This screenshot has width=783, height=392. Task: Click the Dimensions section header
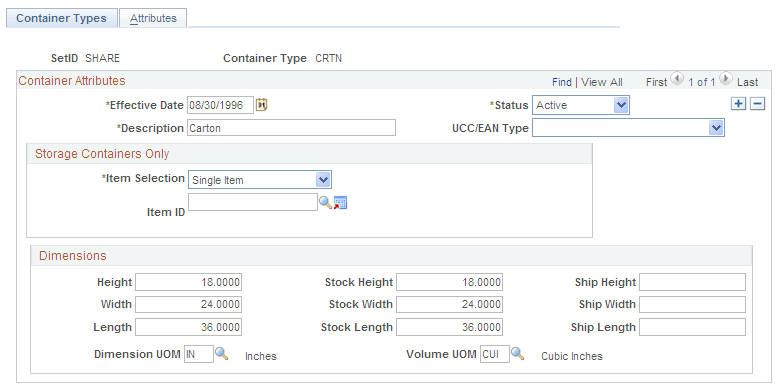[73, 256]
